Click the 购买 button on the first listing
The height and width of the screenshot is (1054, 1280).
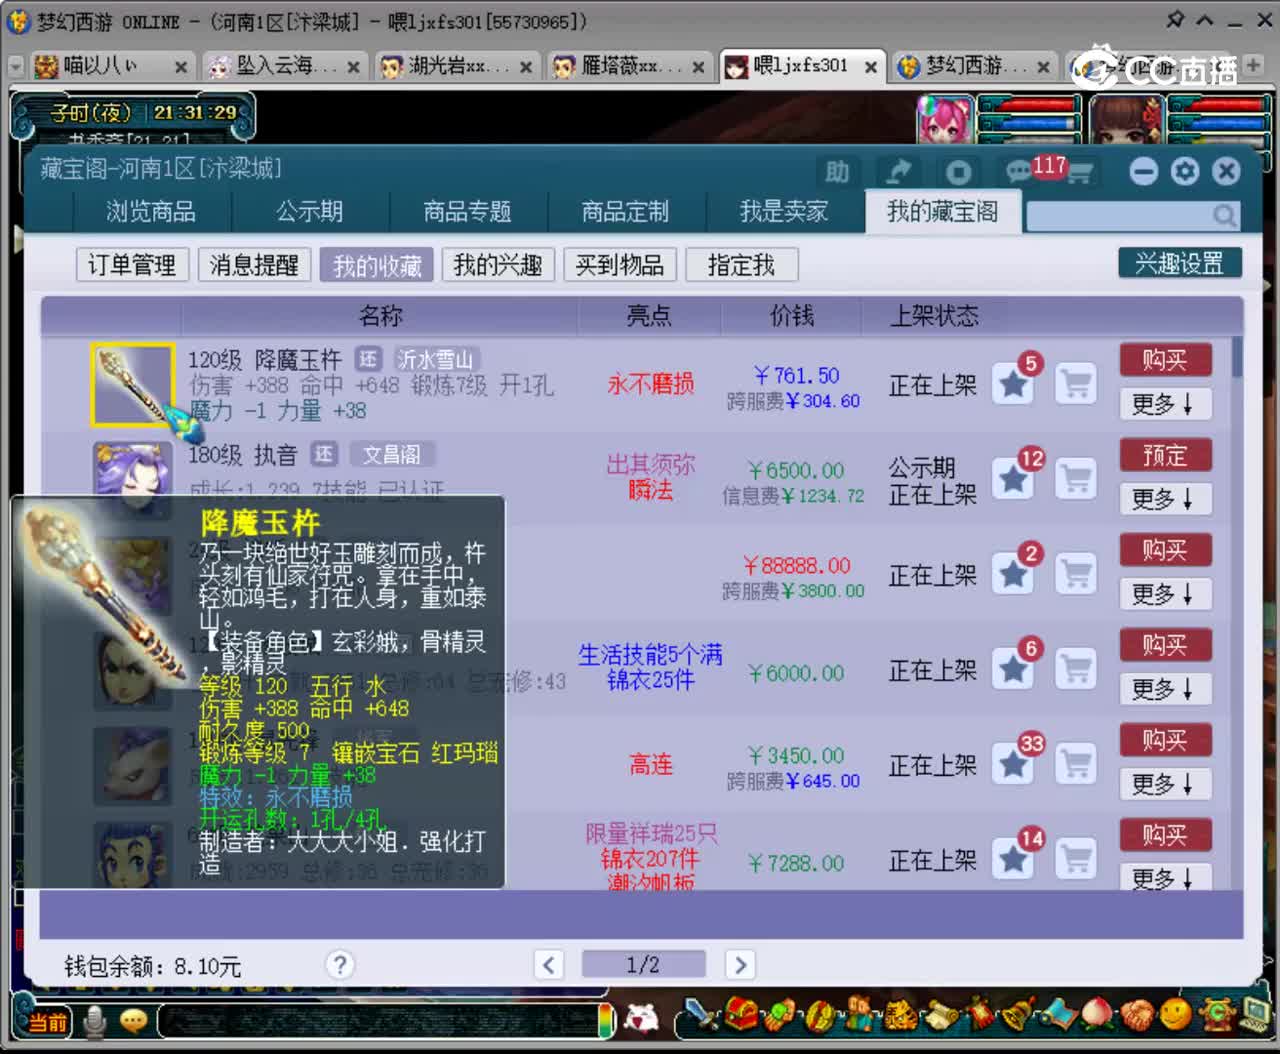[x=1165, y=360]
